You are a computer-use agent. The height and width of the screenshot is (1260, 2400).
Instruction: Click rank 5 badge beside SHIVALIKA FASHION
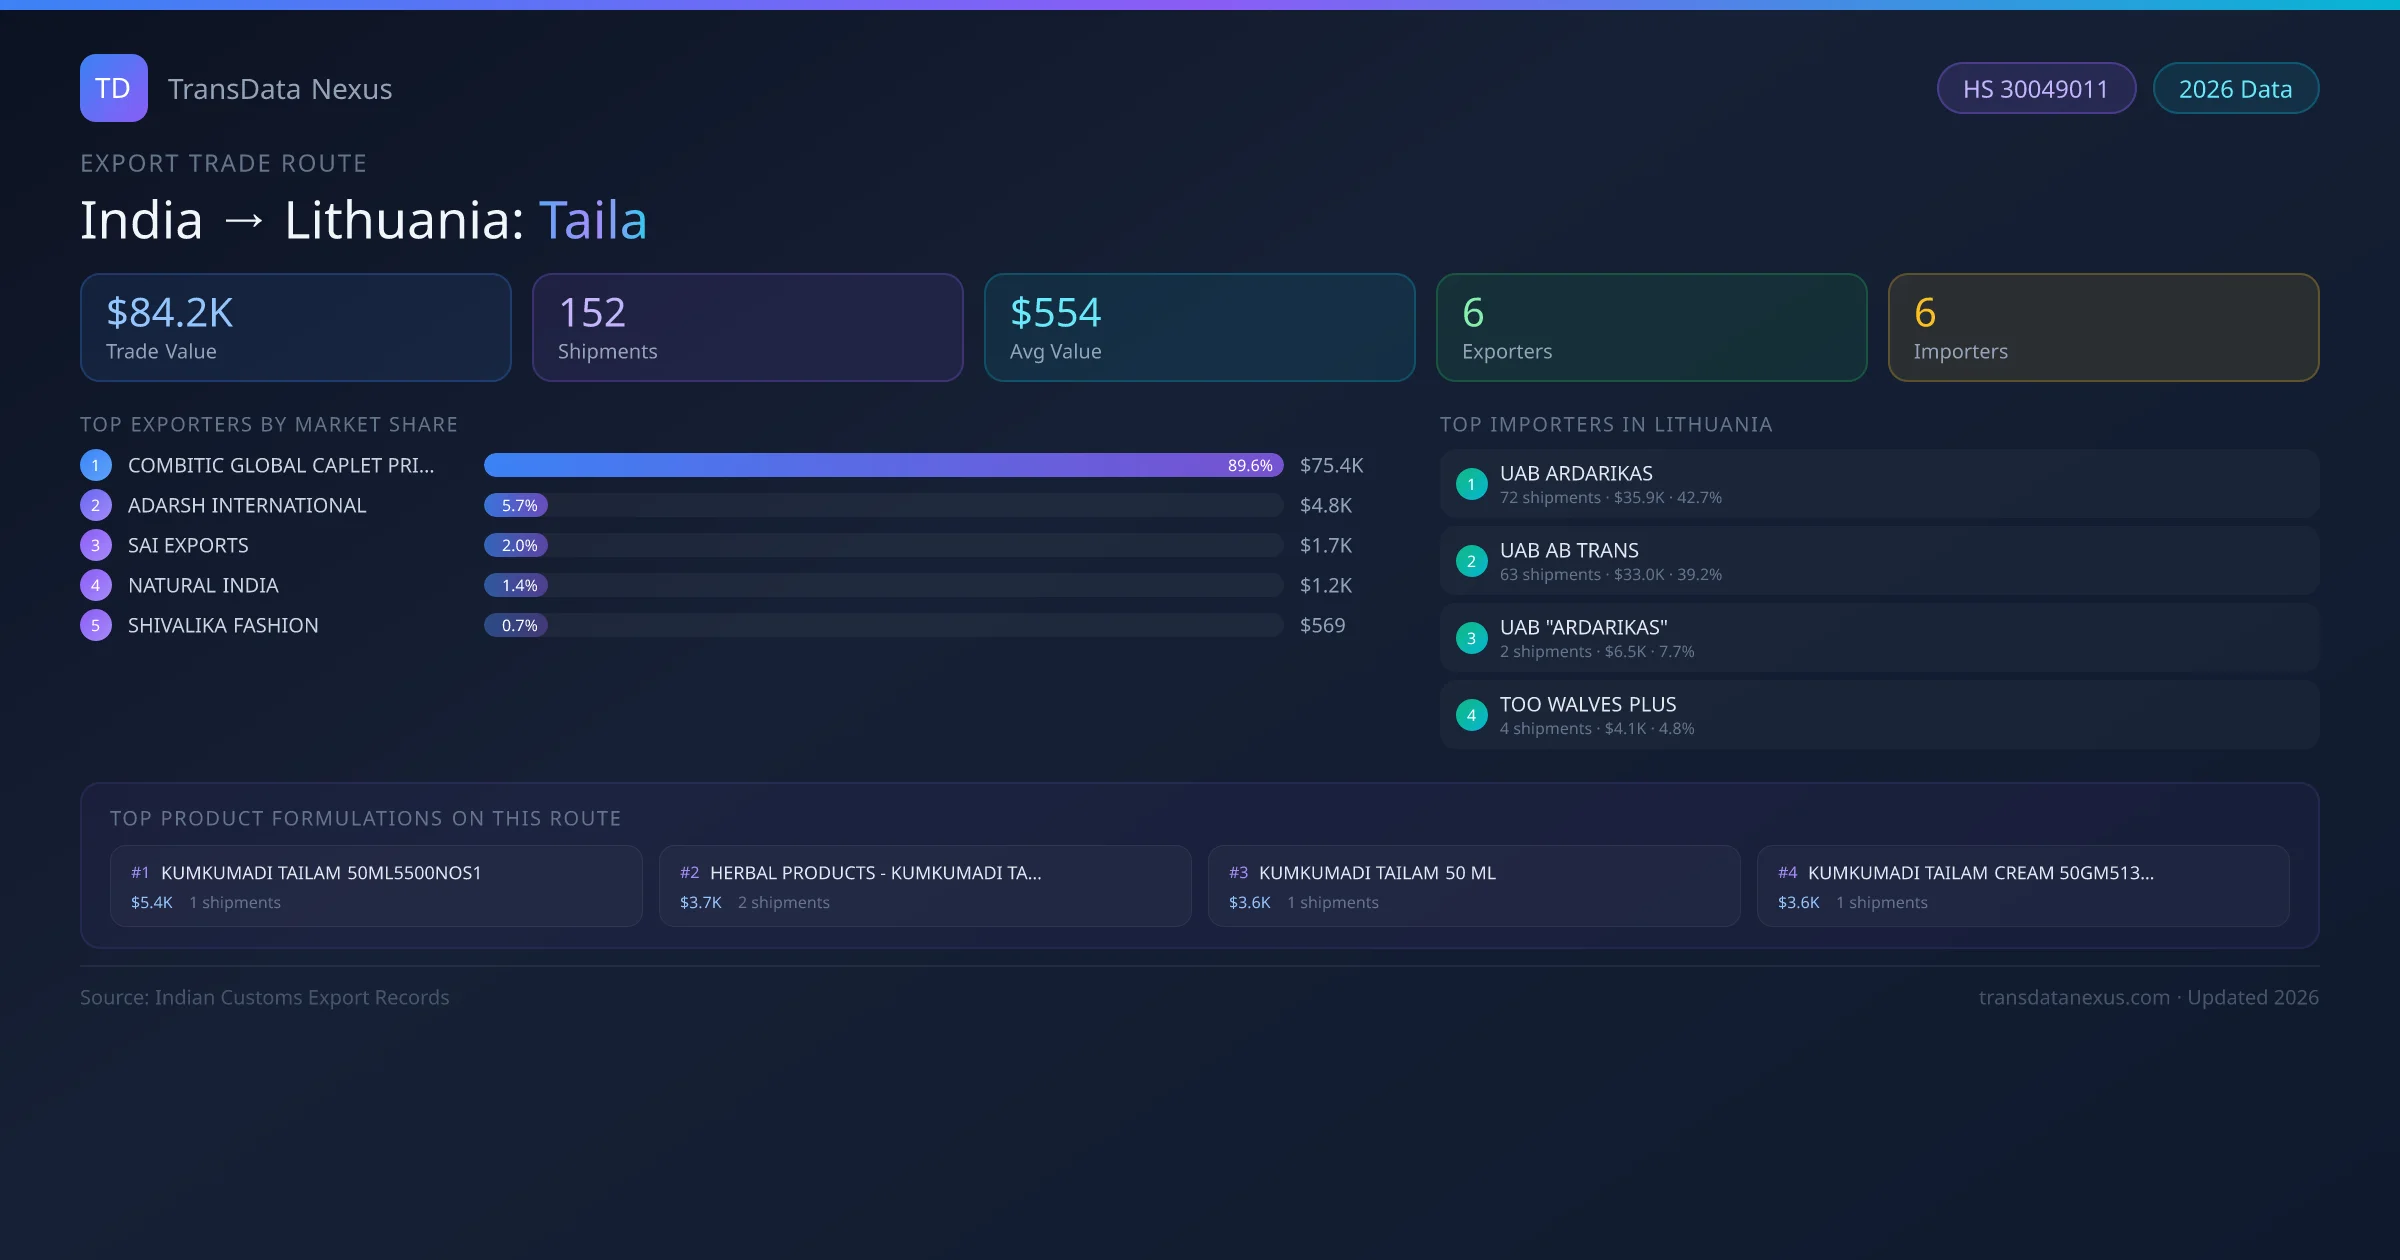coord(96,625)
